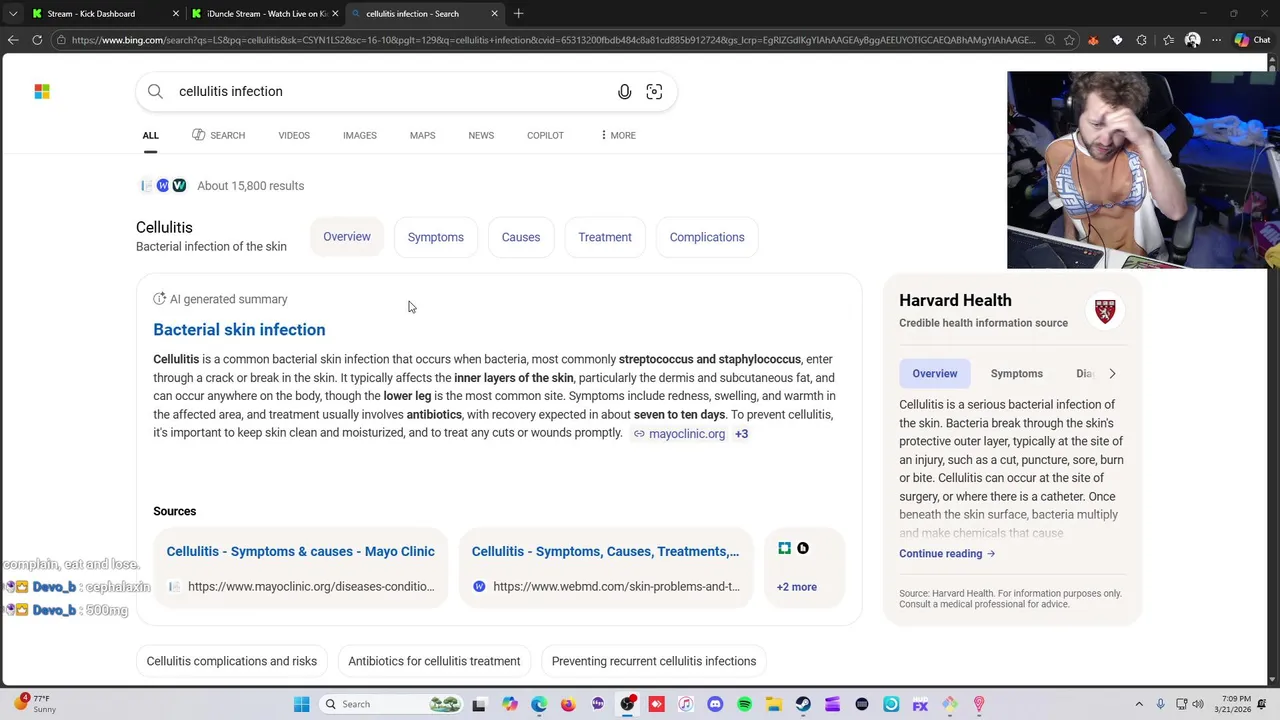This screenshot has height=720, width=1280.
Task: Select Overview tab in Harvard Health card
Action: tap(935, 374)
